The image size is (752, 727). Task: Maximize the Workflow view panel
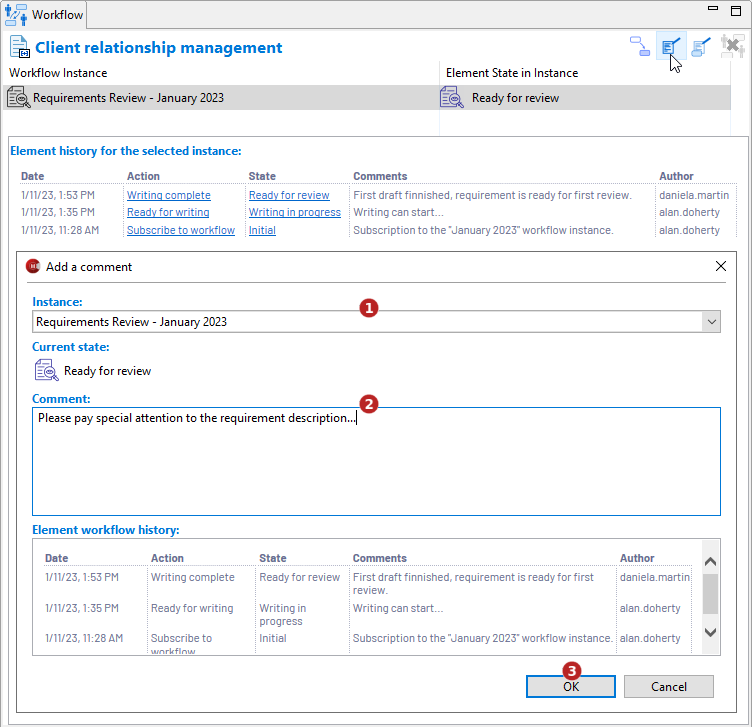click(x=736, y=11)
